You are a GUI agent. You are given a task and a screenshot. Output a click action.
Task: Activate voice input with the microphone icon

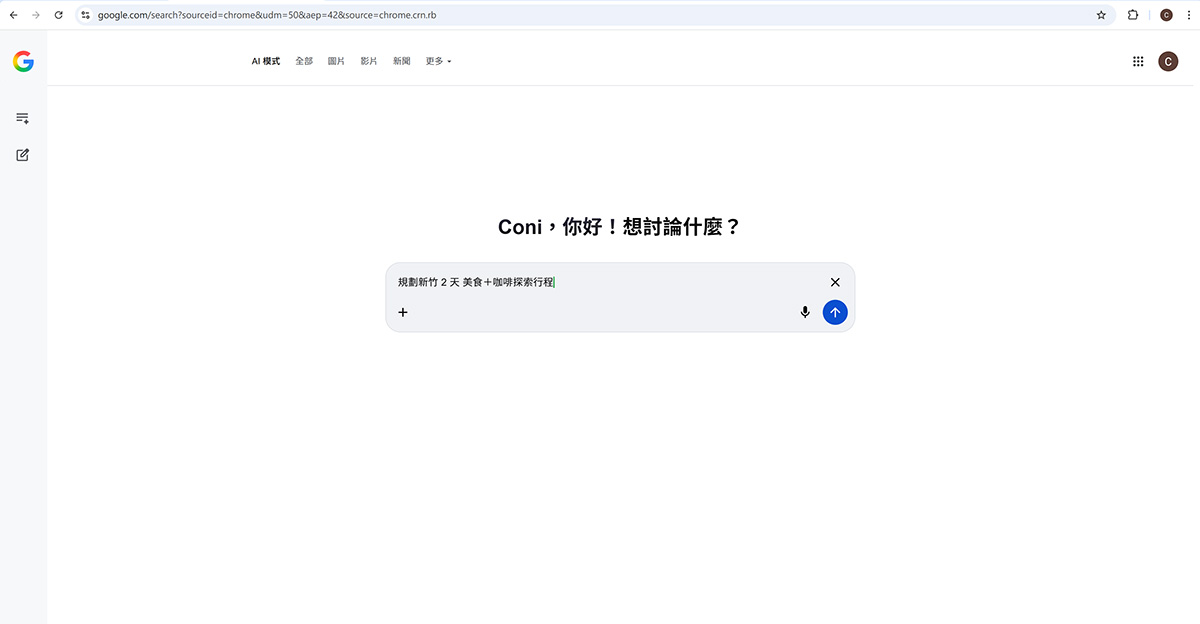tap(805, 312)
